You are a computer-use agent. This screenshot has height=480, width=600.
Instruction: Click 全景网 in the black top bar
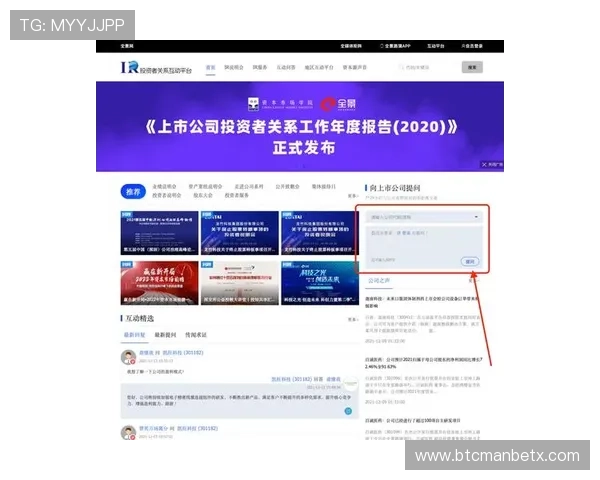pos(127,46)
